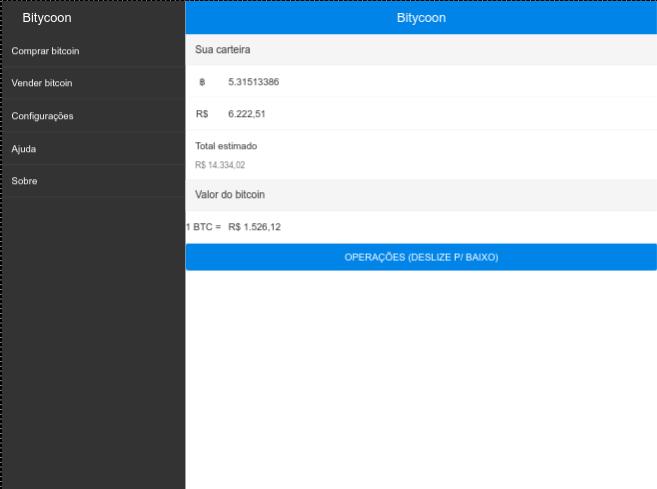
Task: Click the reais balance 6.222,51
Action: coord(246,115)
